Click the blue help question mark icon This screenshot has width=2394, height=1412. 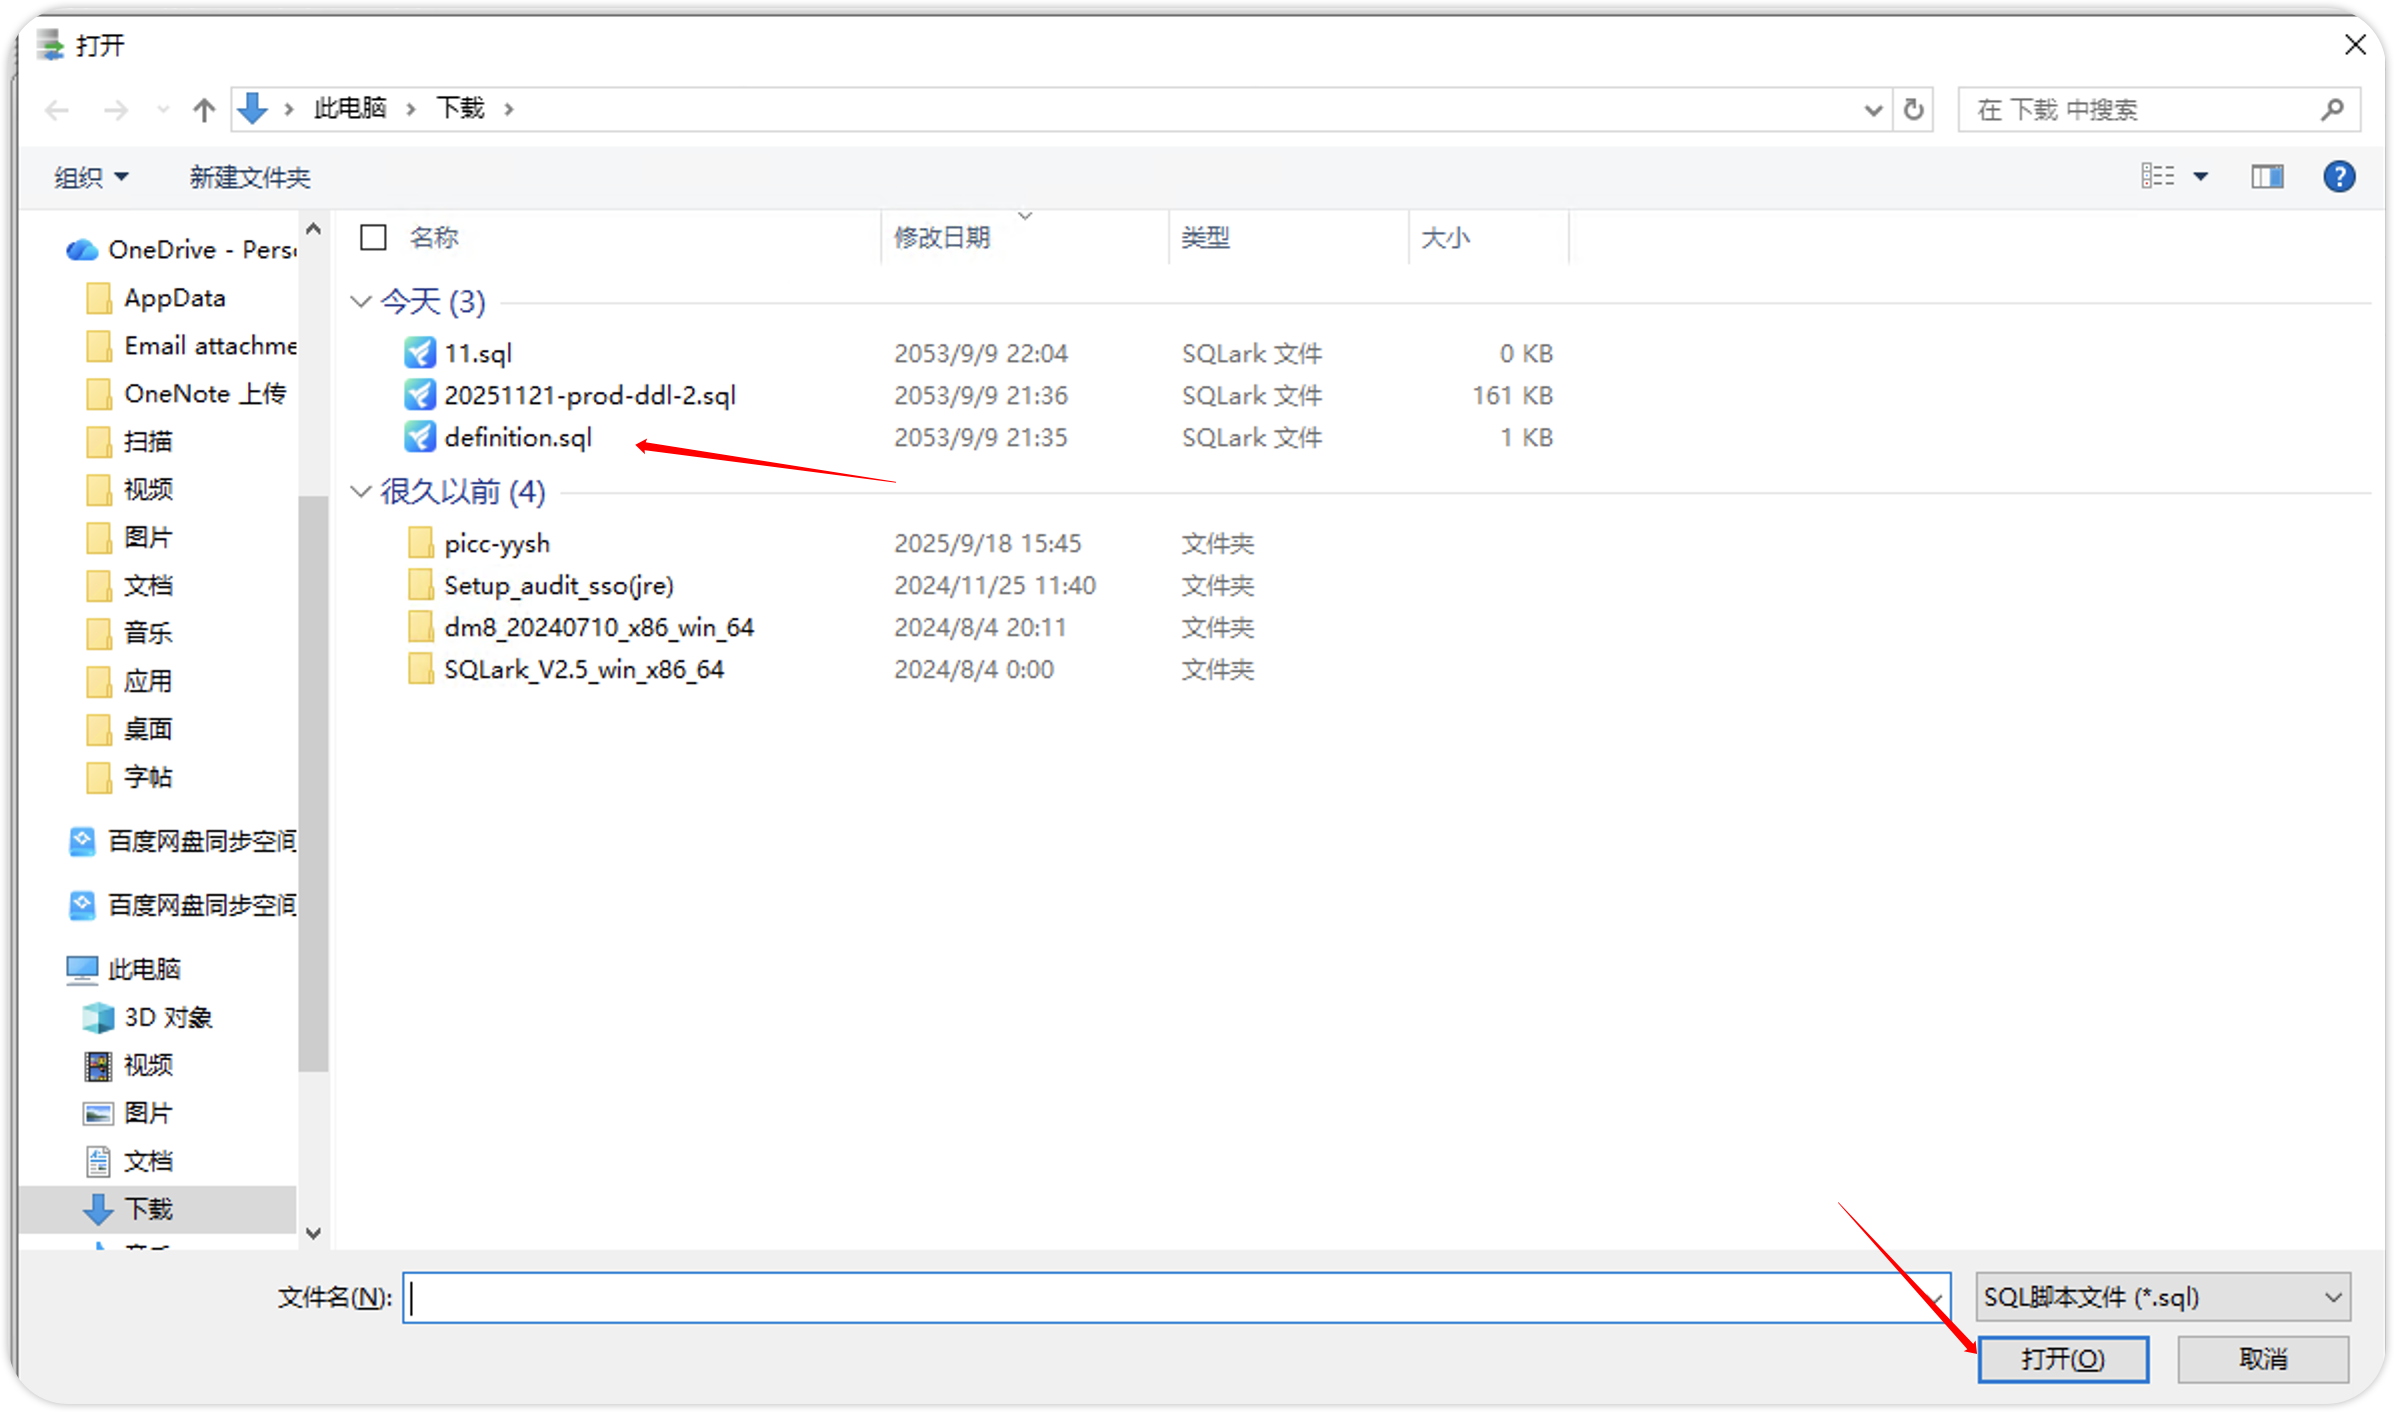click(x=2338, y=177)
